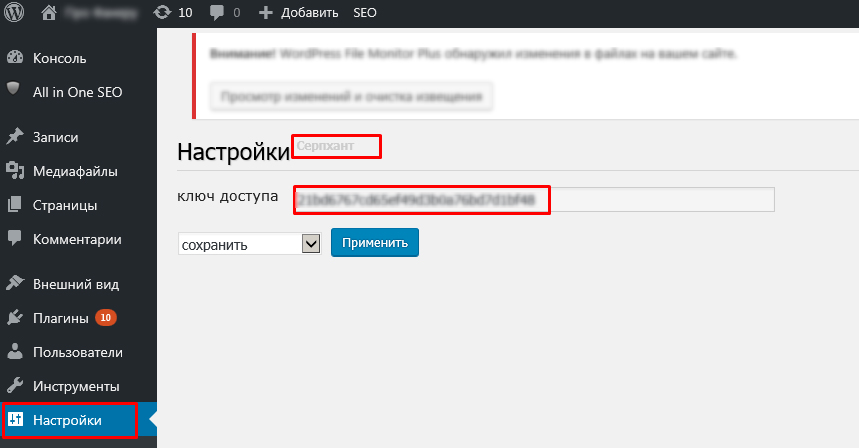The width and height of the screenshot is (859, 448).
Task: Click the All in One SEO shield icon
Action: 14,91
